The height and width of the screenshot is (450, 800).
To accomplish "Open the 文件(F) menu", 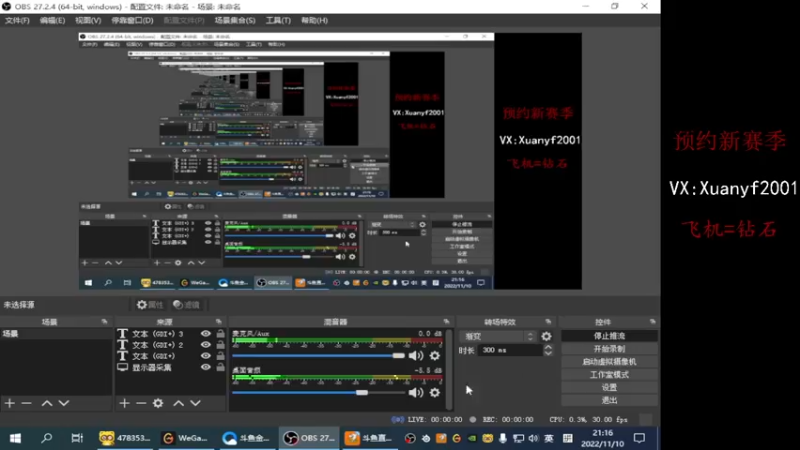I will (17, 20).
